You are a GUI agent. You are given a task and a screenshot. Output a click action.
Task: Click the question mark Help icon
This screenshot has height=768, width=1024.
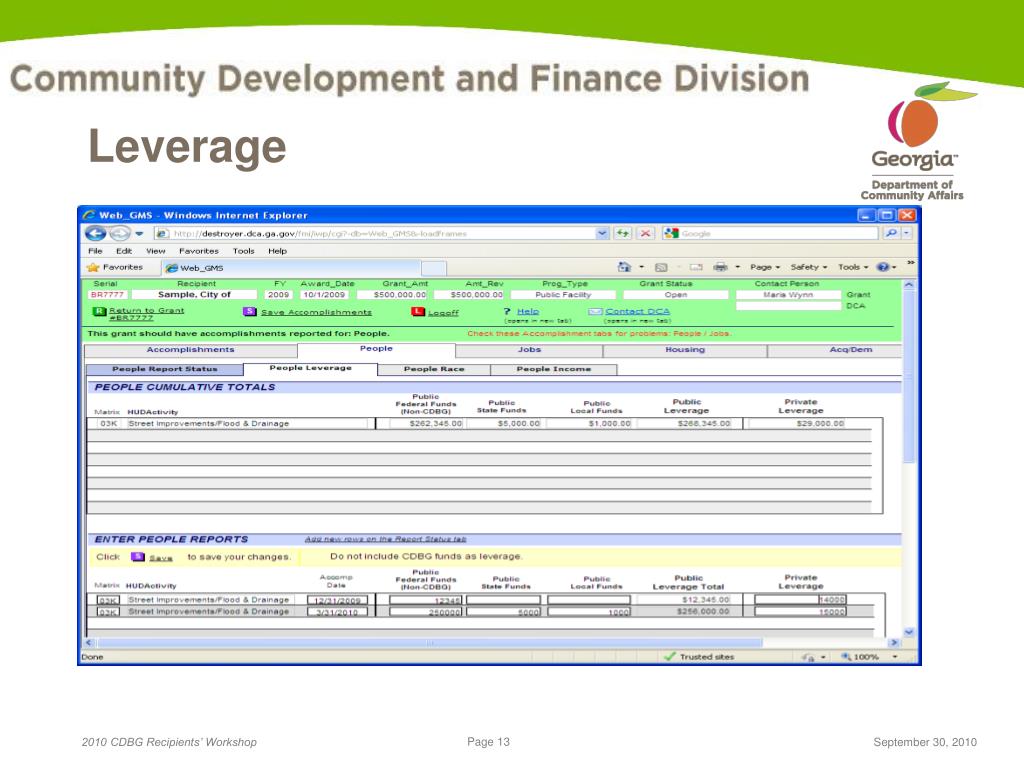coord(507,312)
